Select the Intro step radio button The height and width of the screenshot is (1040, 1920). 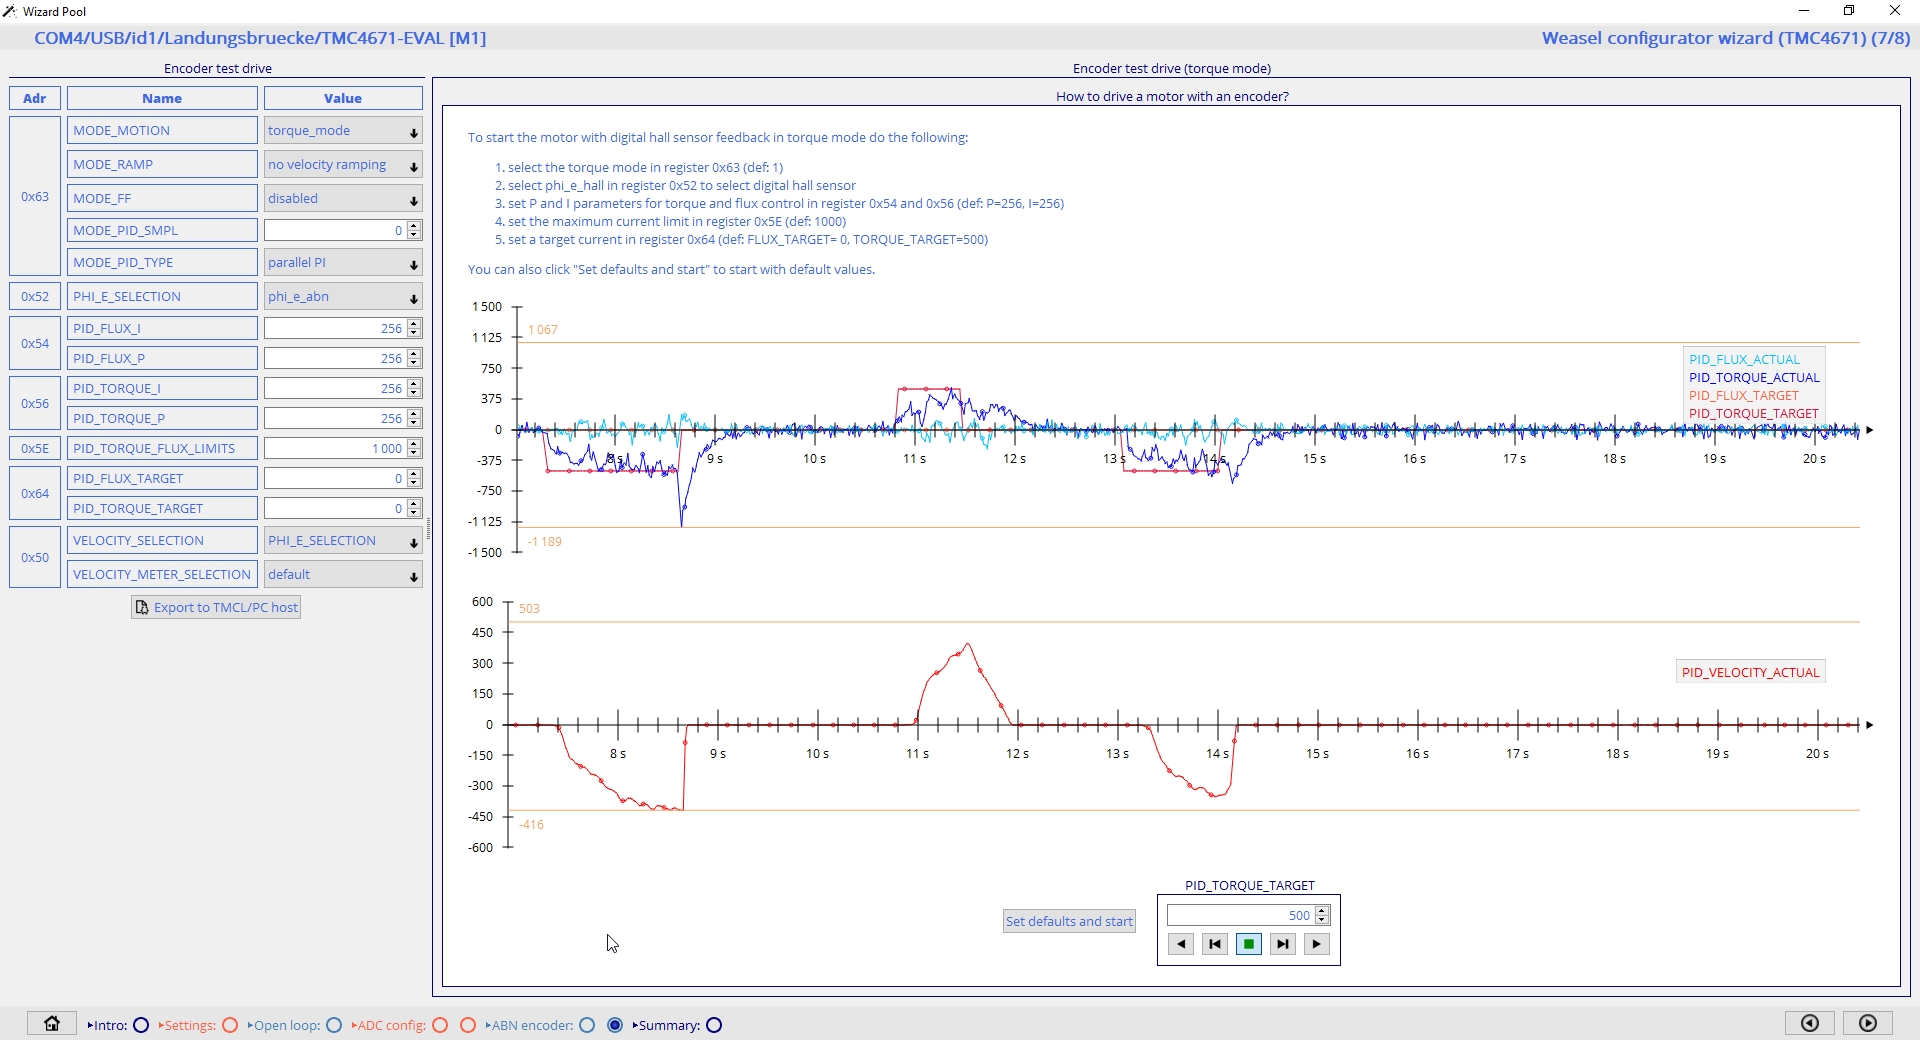click(x=141, y=1025)
